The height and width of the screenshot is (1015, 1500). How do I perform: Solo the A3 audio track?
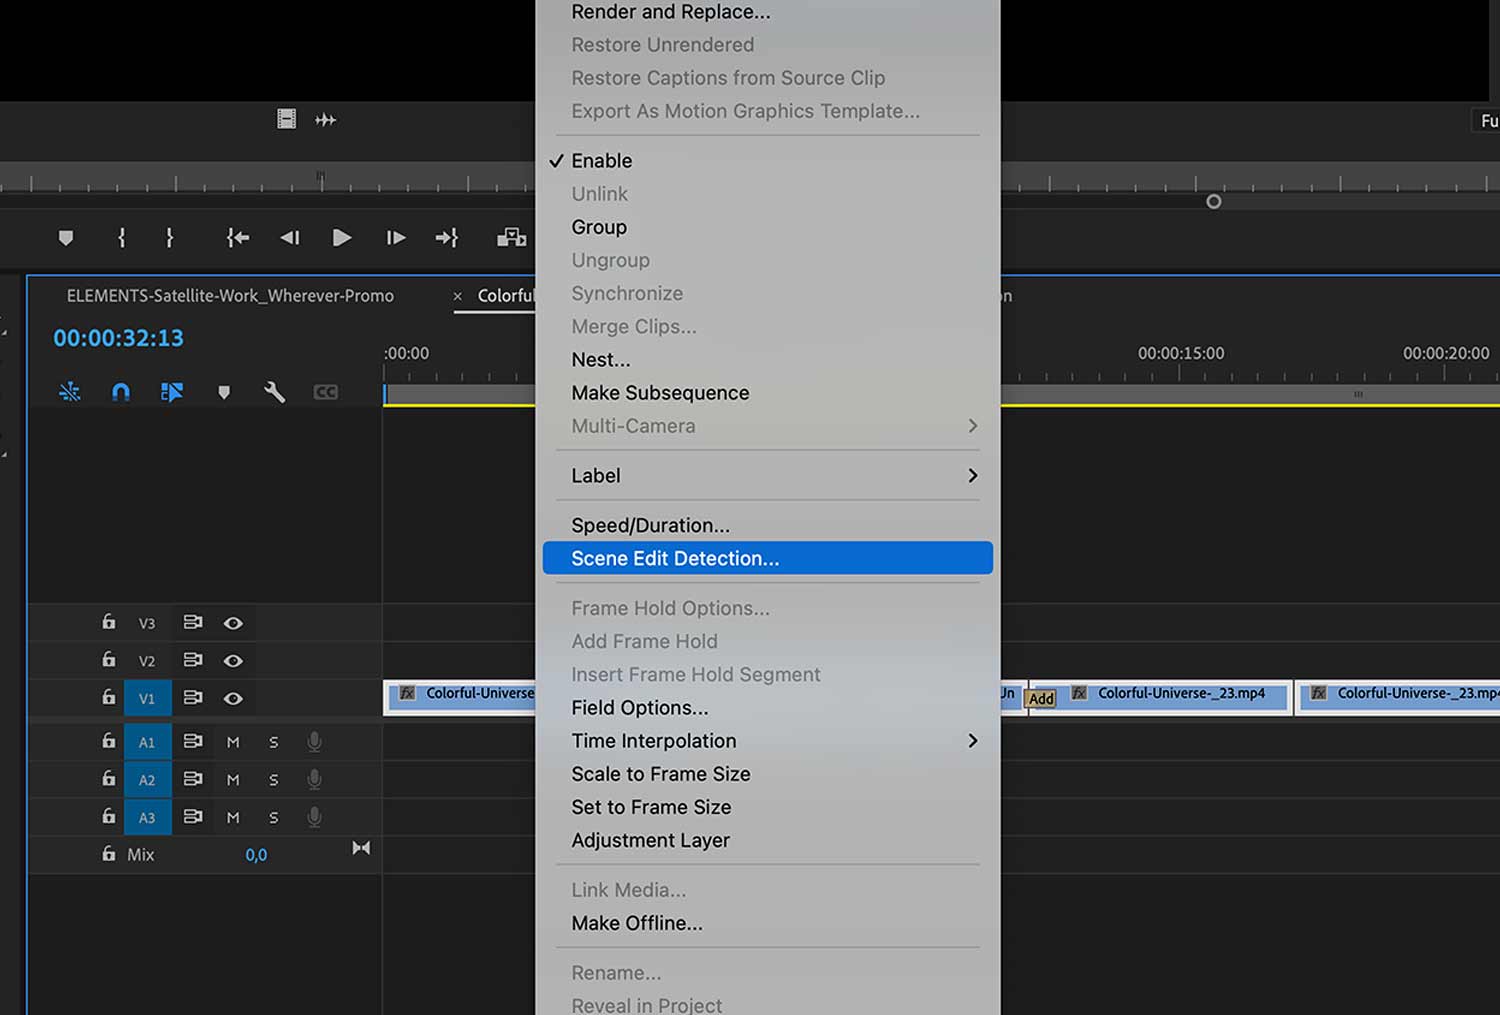(273, 817)
